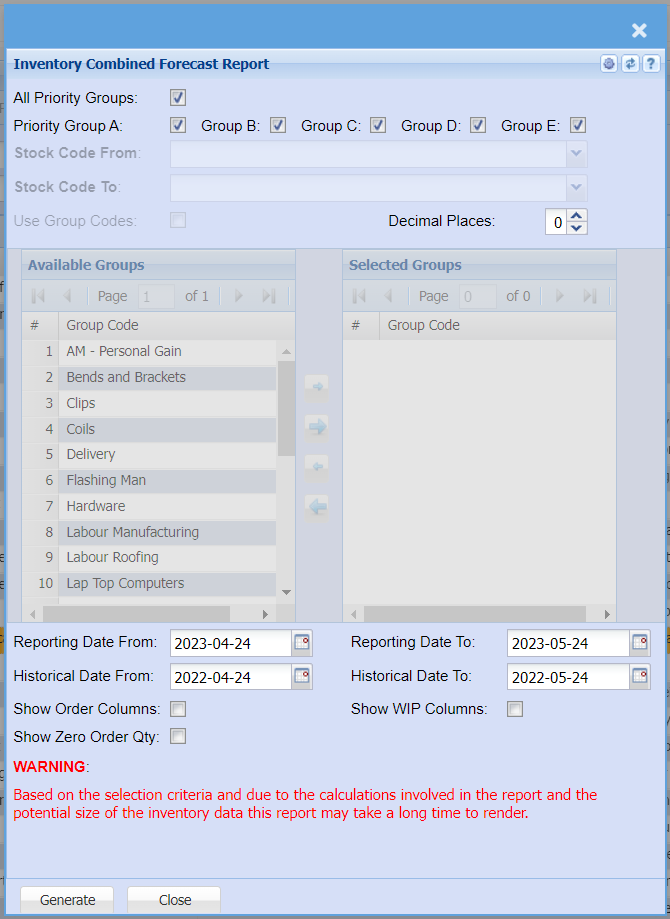Click Group Code header in Available Groups
This screenshot has width=670, height=919.
(176, 325)
